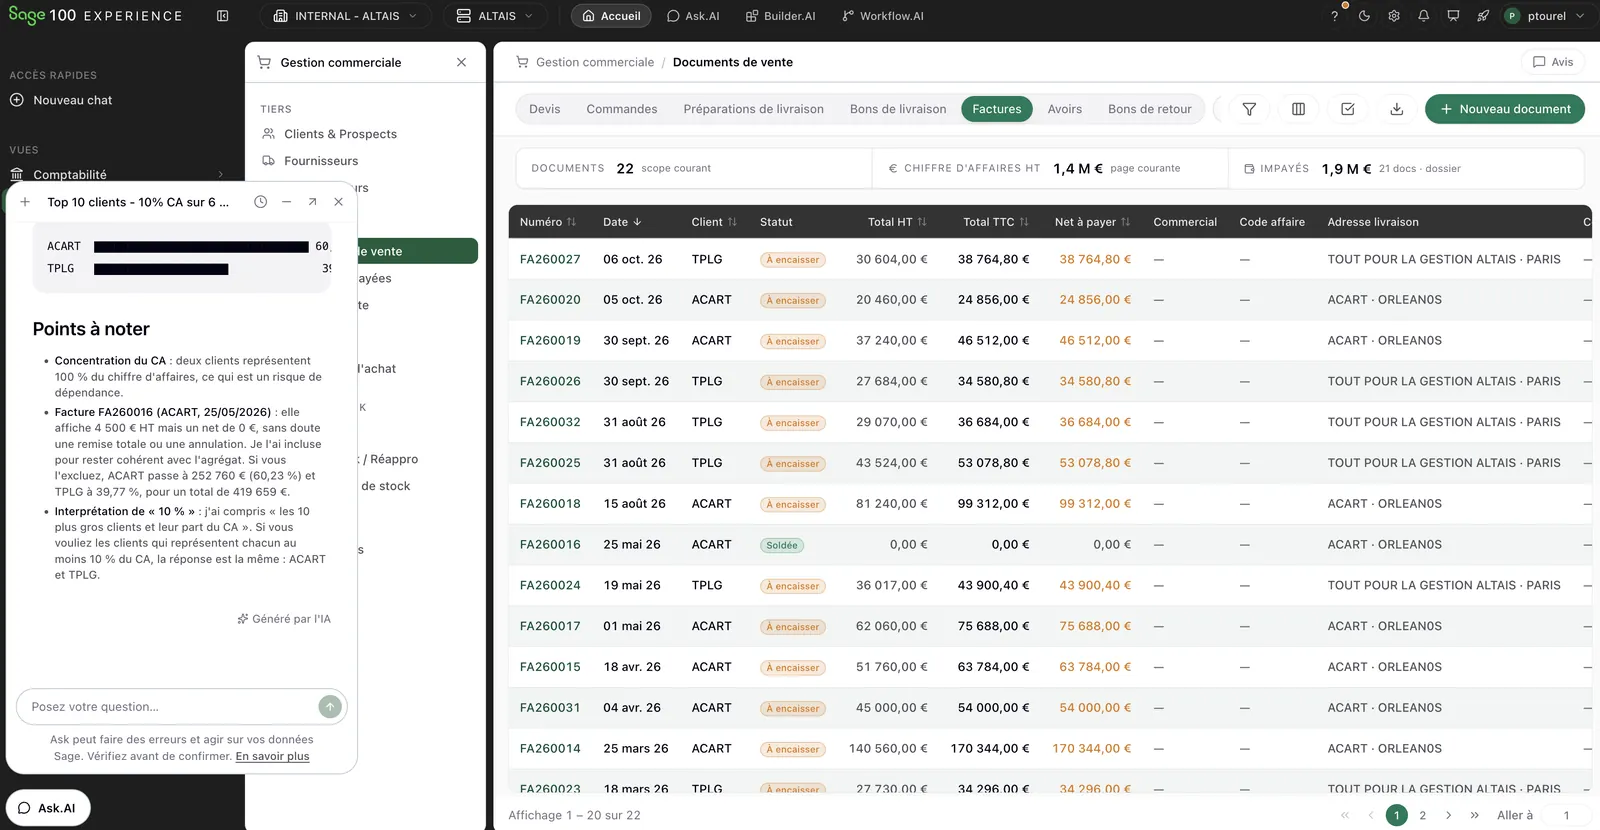Open the ALTAIS database dropdown
The height and width of the screenshot is (830, 1600).
[495, 16]
